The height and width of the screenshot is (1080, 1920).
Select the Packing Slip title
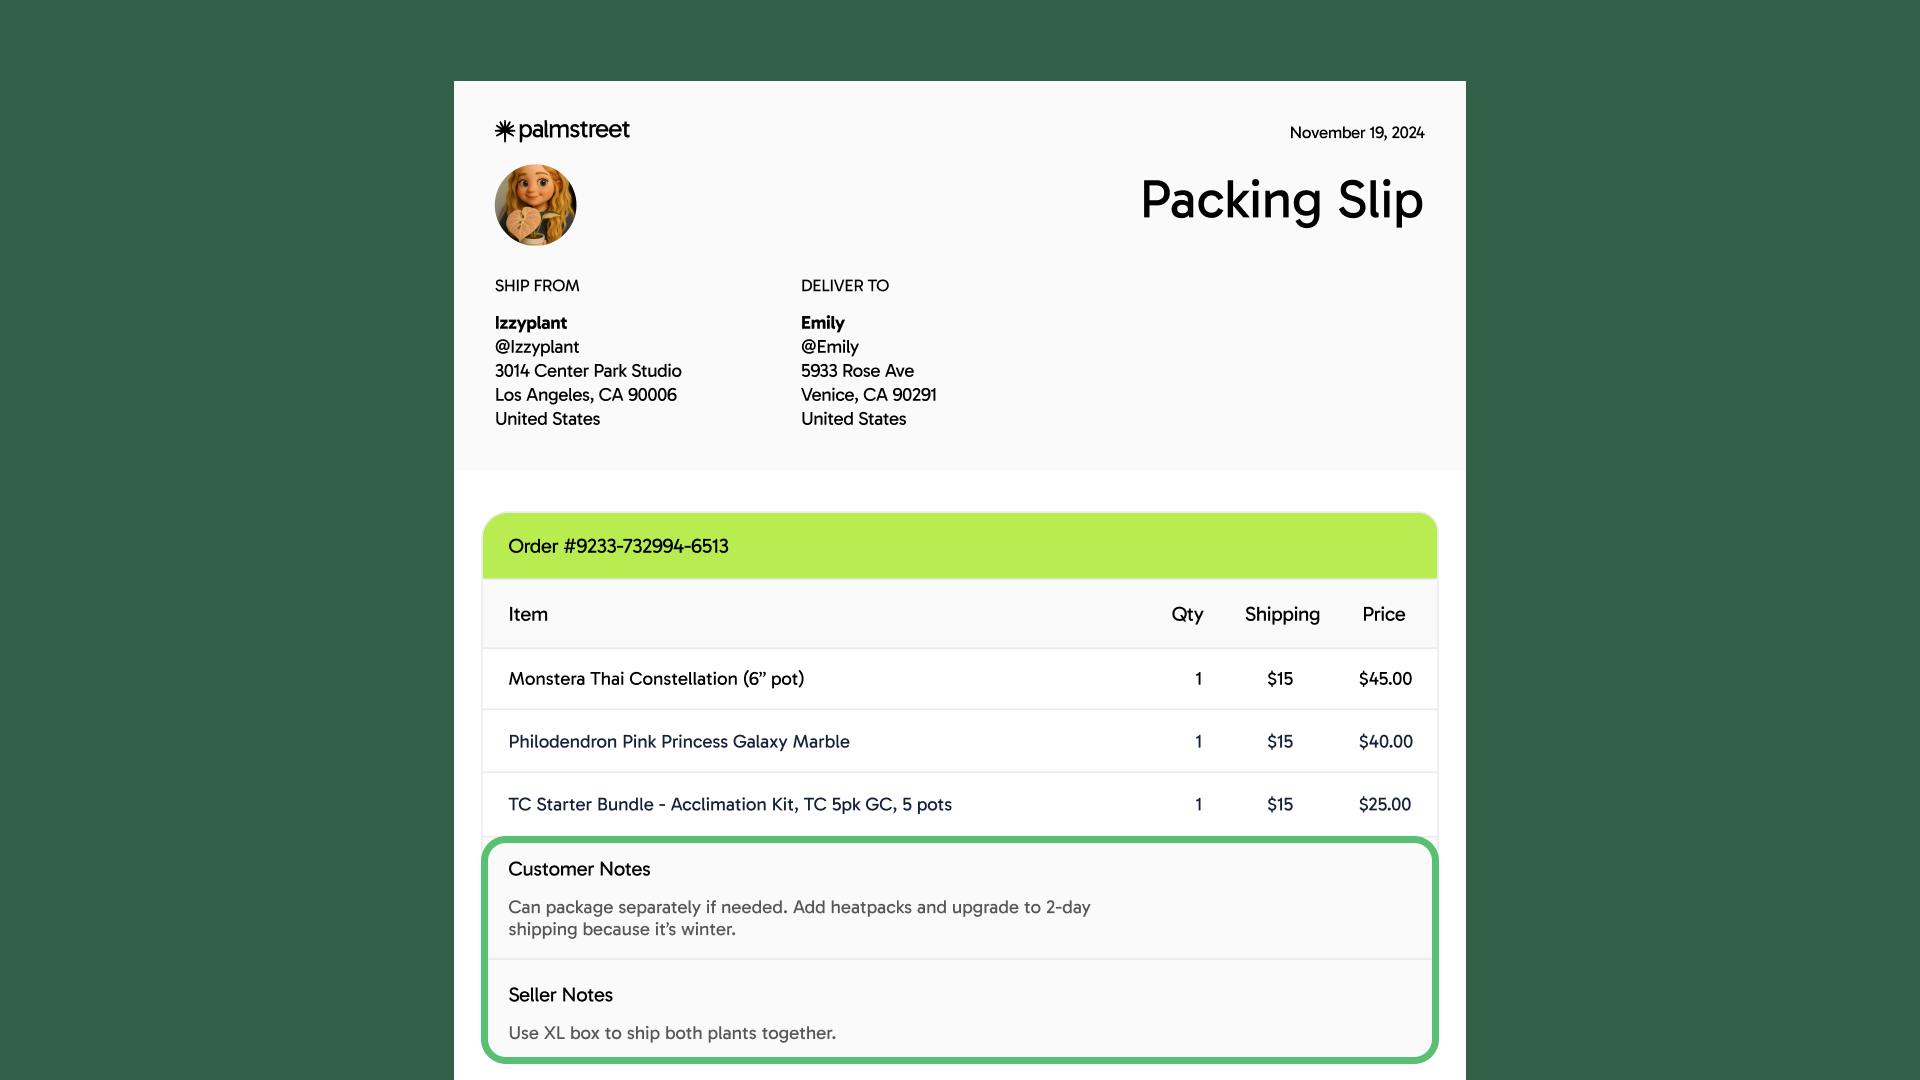pyautogui.click(x=1282, y=200)
